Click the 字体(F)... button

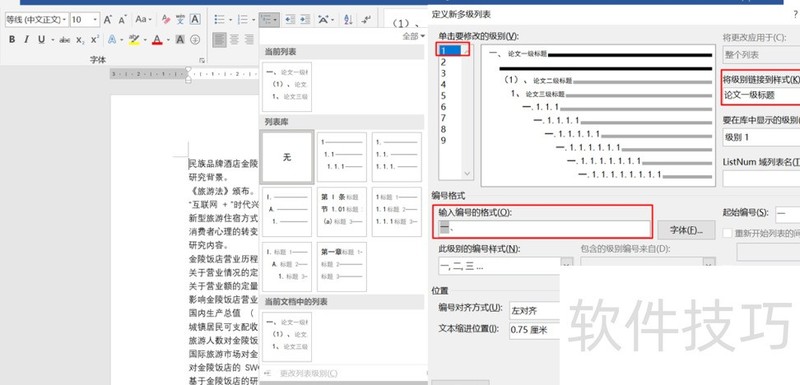pos(686,230)
